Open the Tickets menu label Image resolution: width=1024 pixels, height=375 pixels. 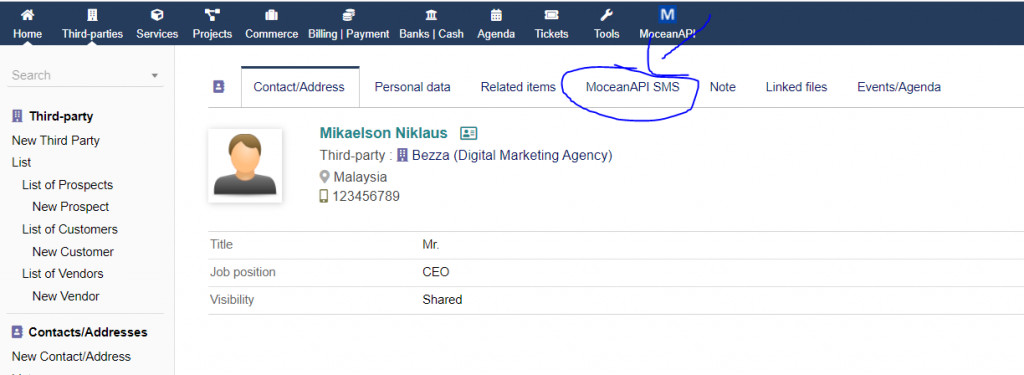pyautogui.click(x=551, y=34)
